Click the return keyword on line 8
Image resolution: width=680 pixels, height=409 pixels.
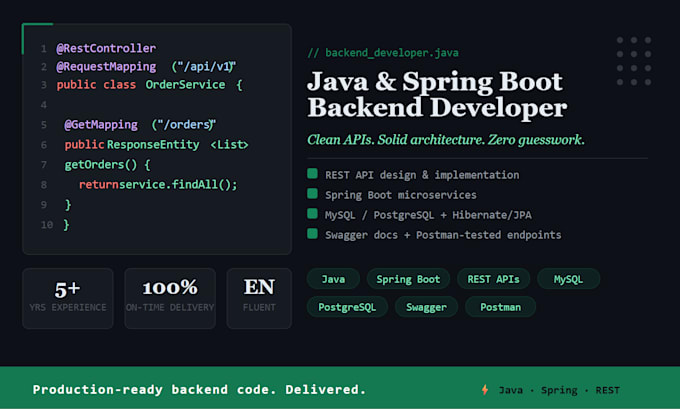click(98, 185)
